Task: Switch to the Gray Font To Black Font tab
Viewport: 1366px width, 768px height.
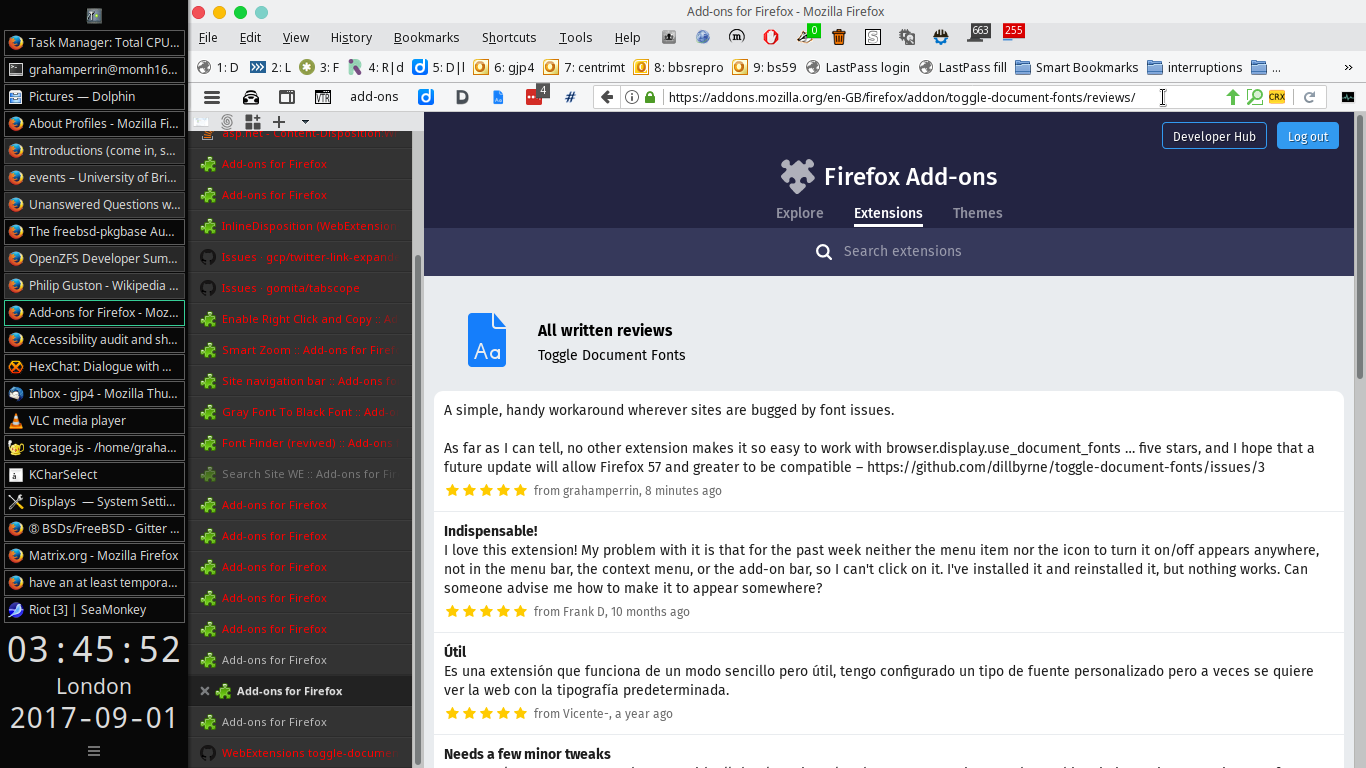Action: coord(301,412)
